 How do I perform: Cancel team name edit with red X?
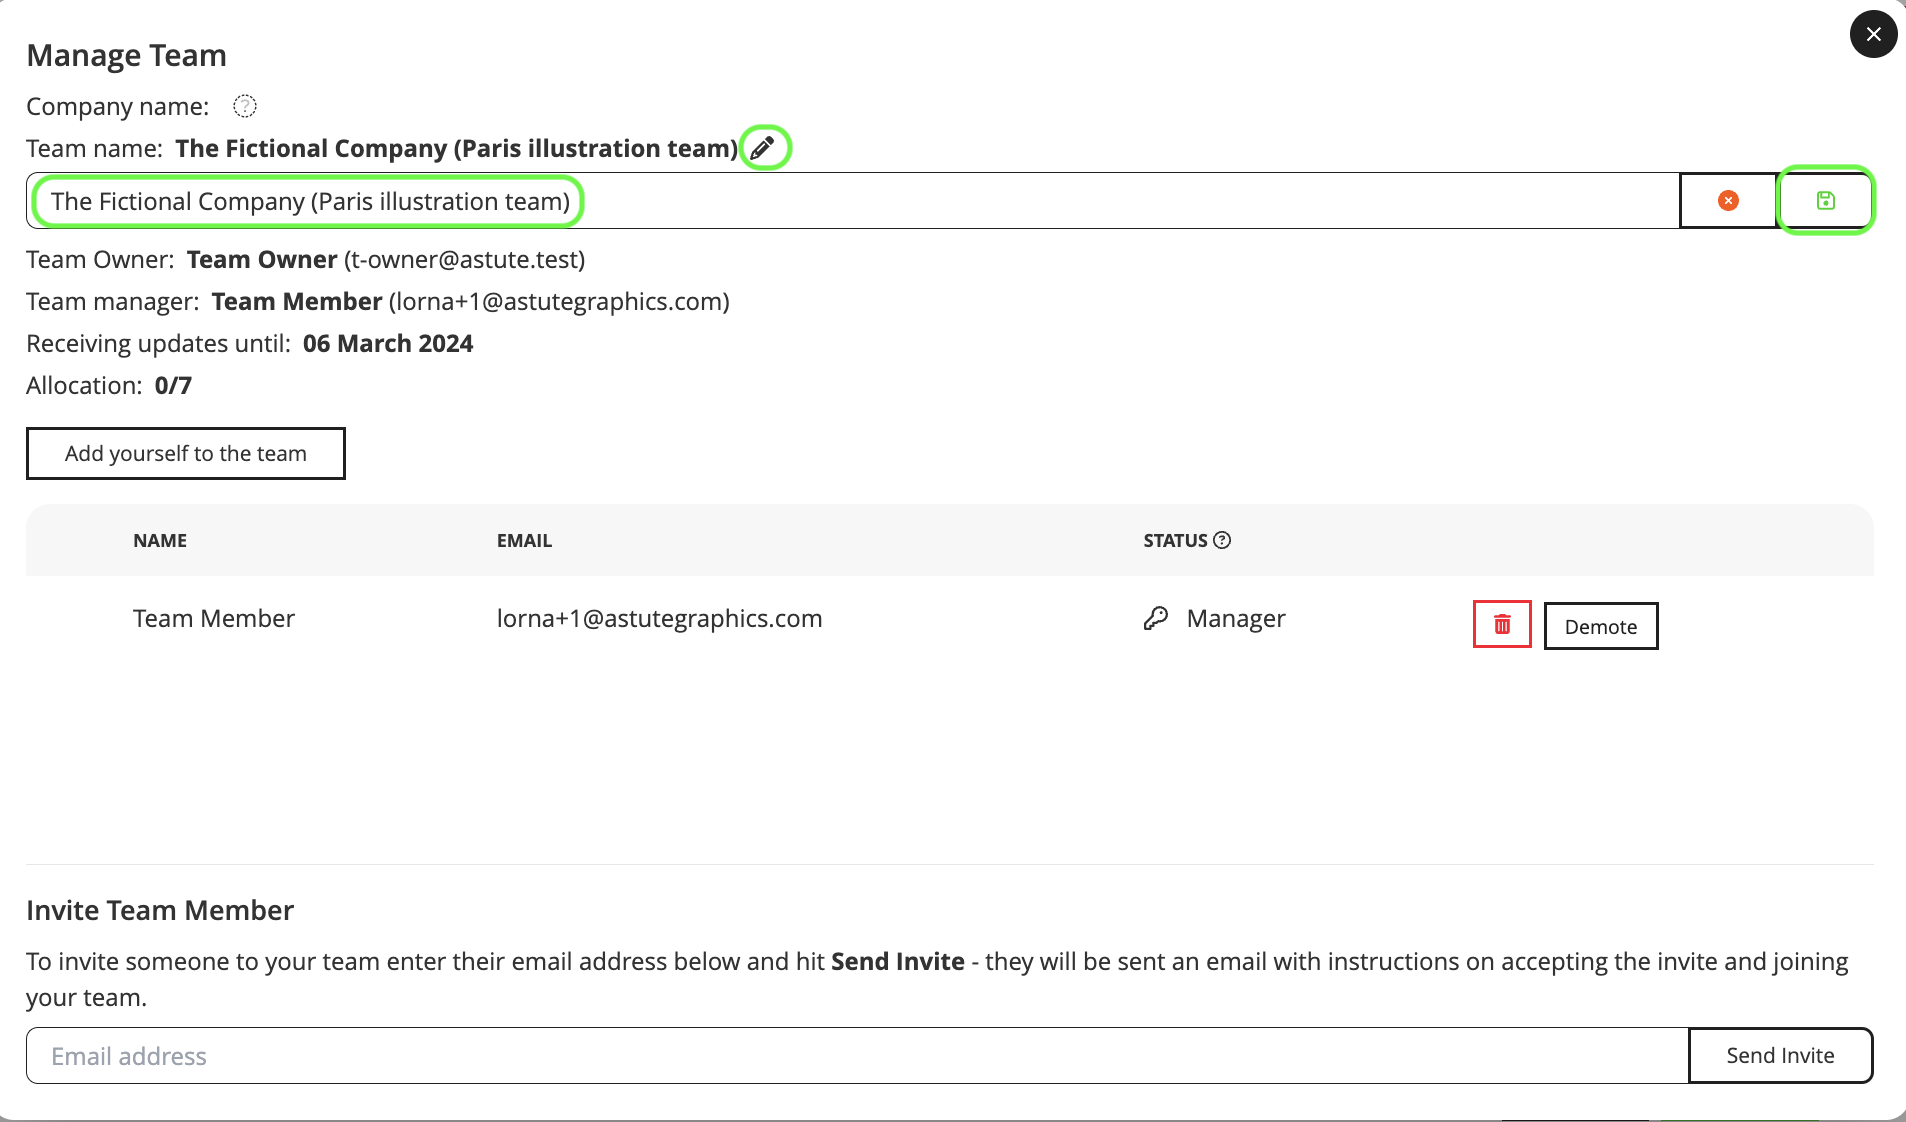click(1727, 201)
